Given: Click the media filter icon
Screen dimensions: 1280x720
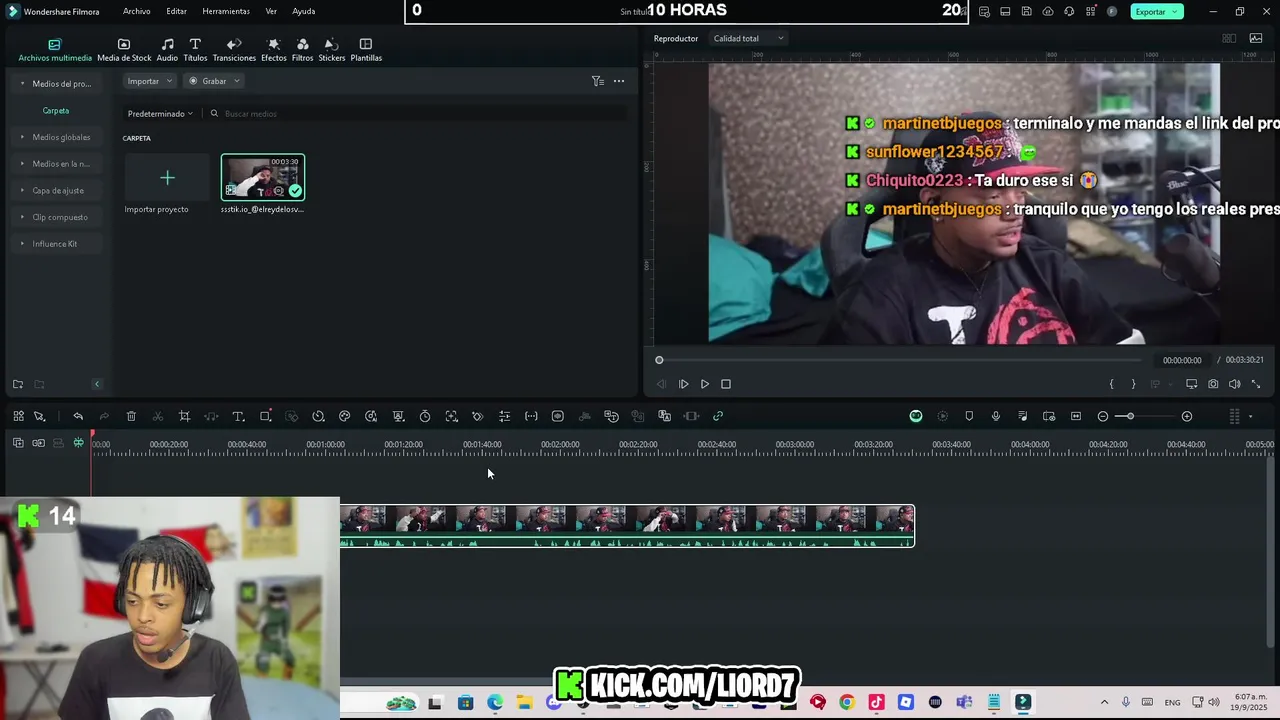Looking at the screenshot, I should [x=597, y=81].
